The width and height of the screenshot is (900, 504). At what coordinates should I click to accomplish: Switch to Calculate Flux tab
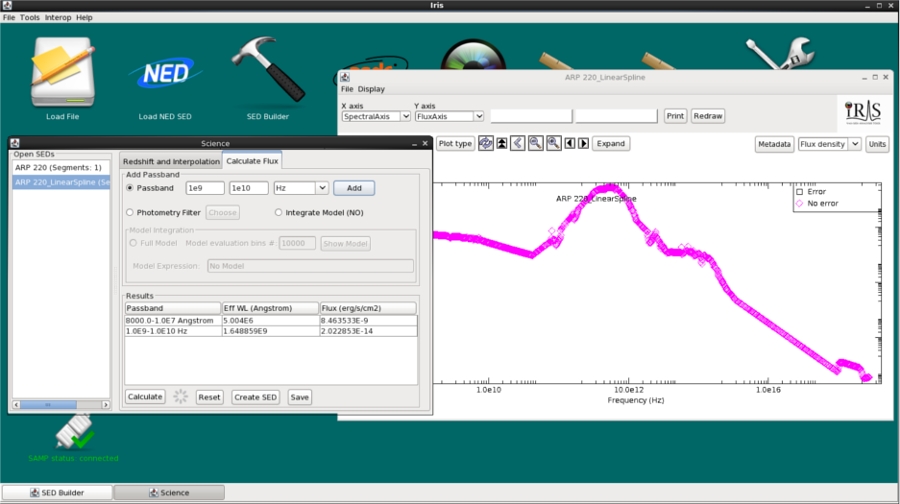(252, 161)
